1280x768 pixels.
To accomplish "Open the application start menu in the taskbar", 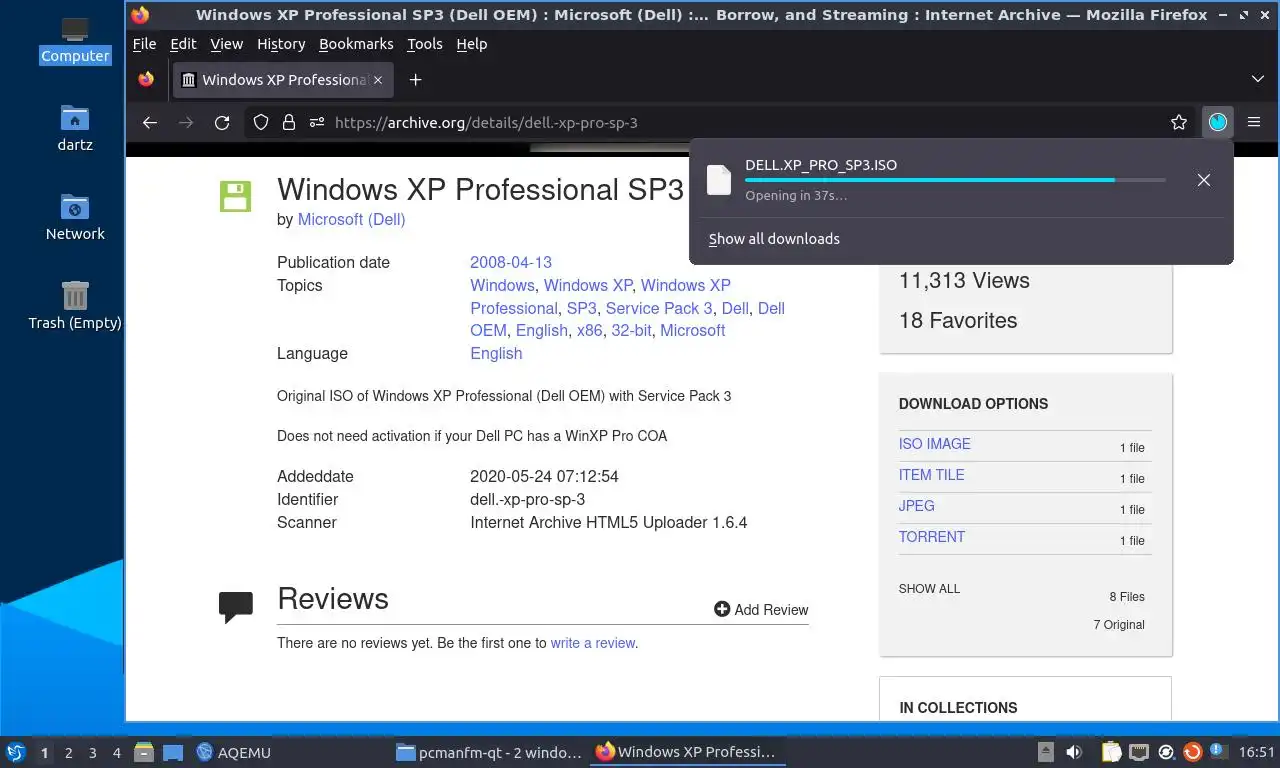I will [16, 752].
